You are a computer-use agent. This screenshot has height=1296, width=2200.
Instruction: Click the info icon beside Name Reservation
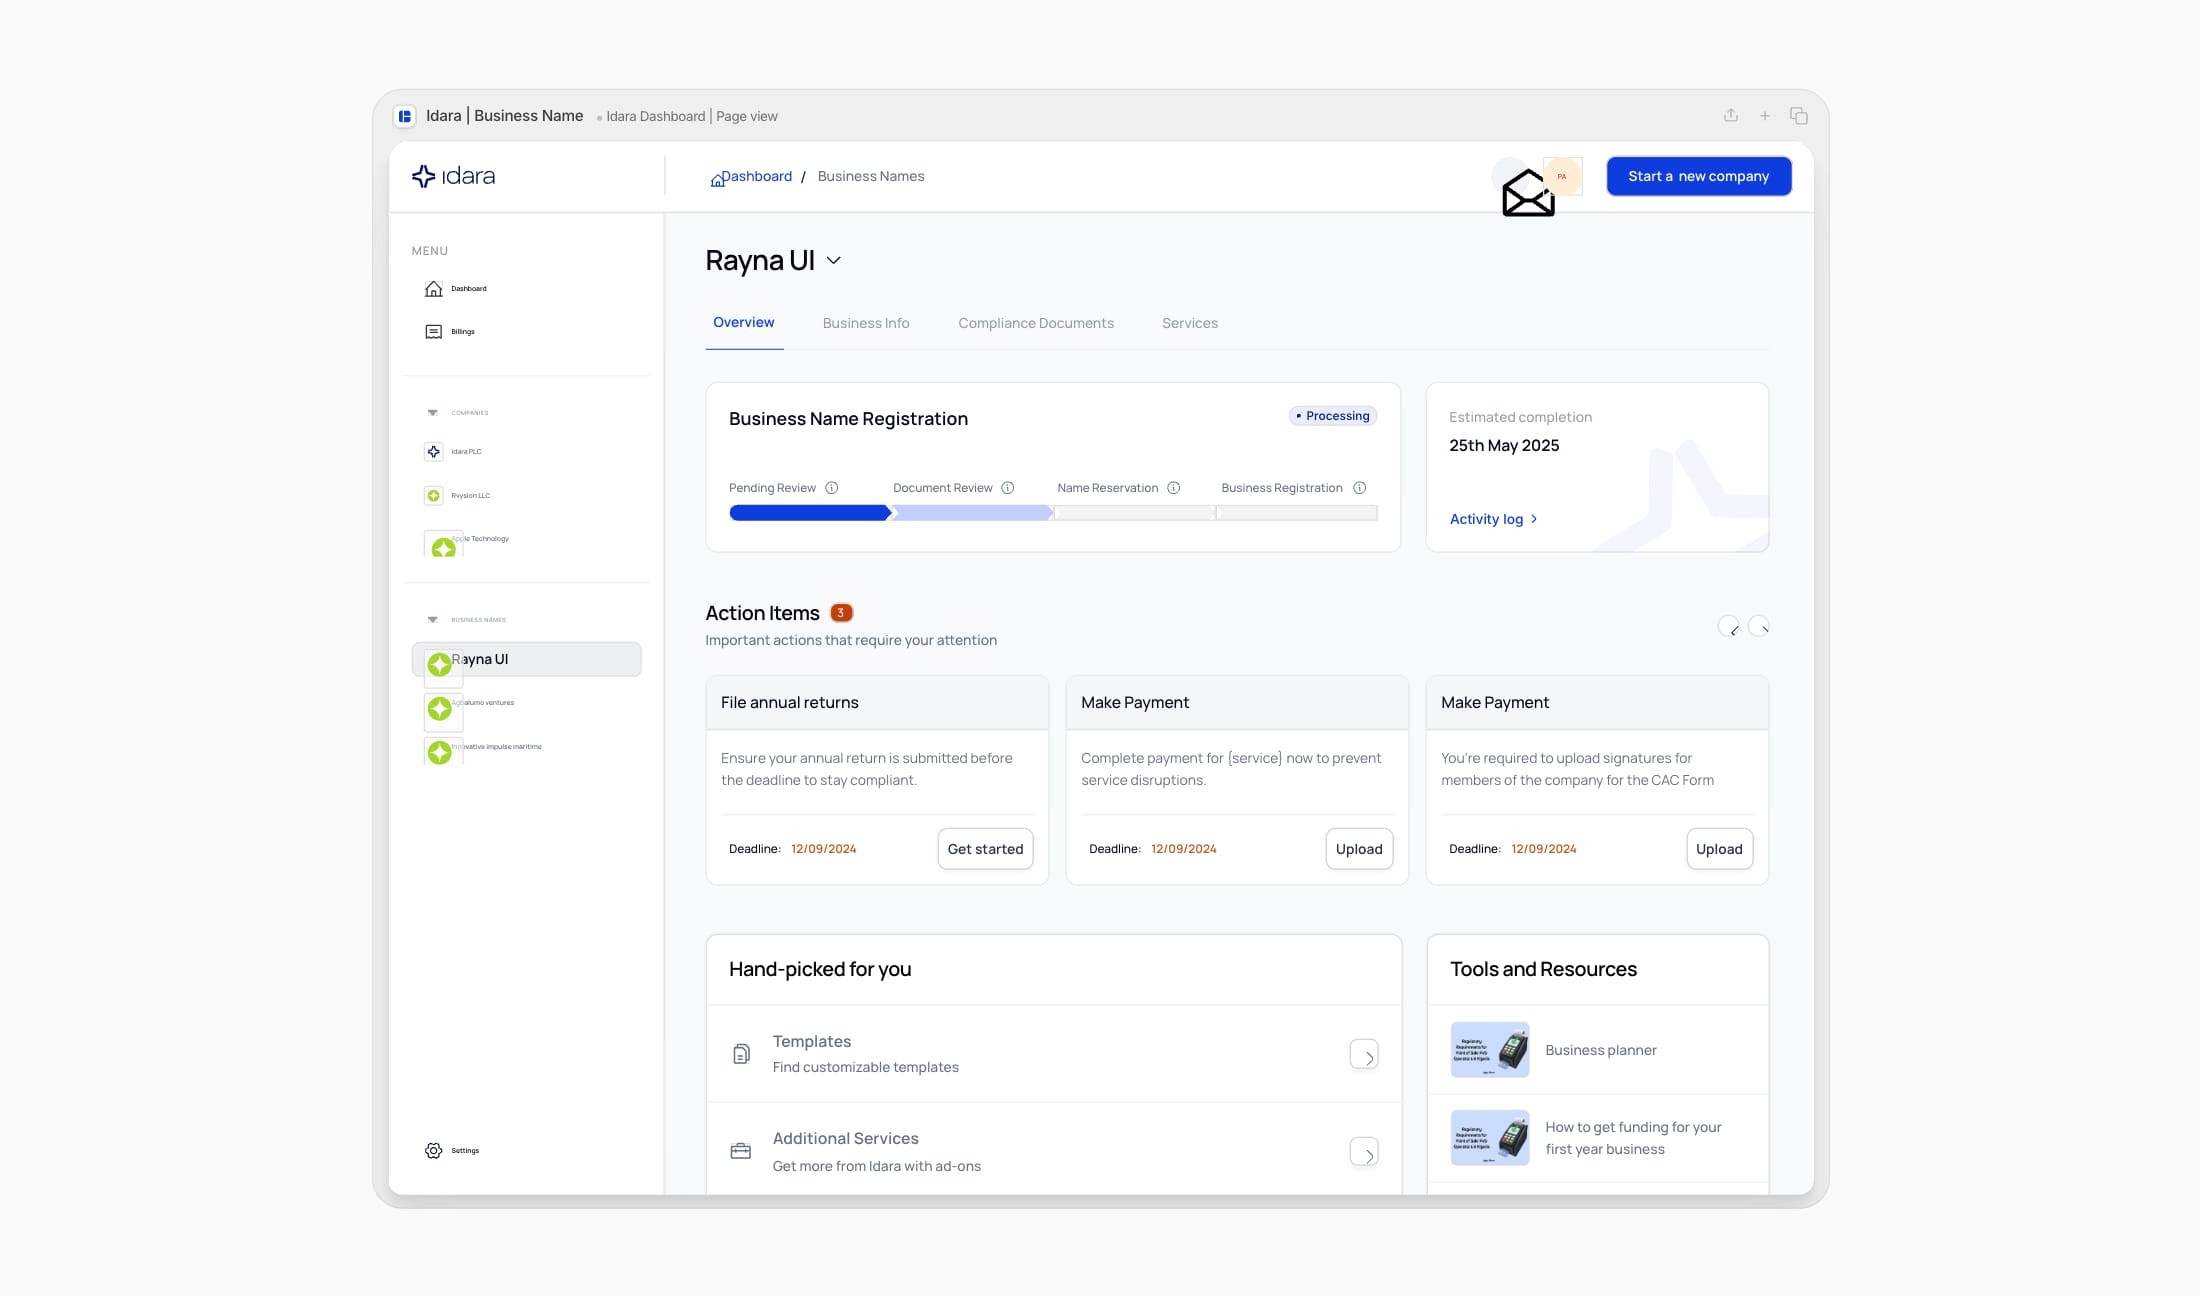pyautogui.click(x=1174, y=488)
